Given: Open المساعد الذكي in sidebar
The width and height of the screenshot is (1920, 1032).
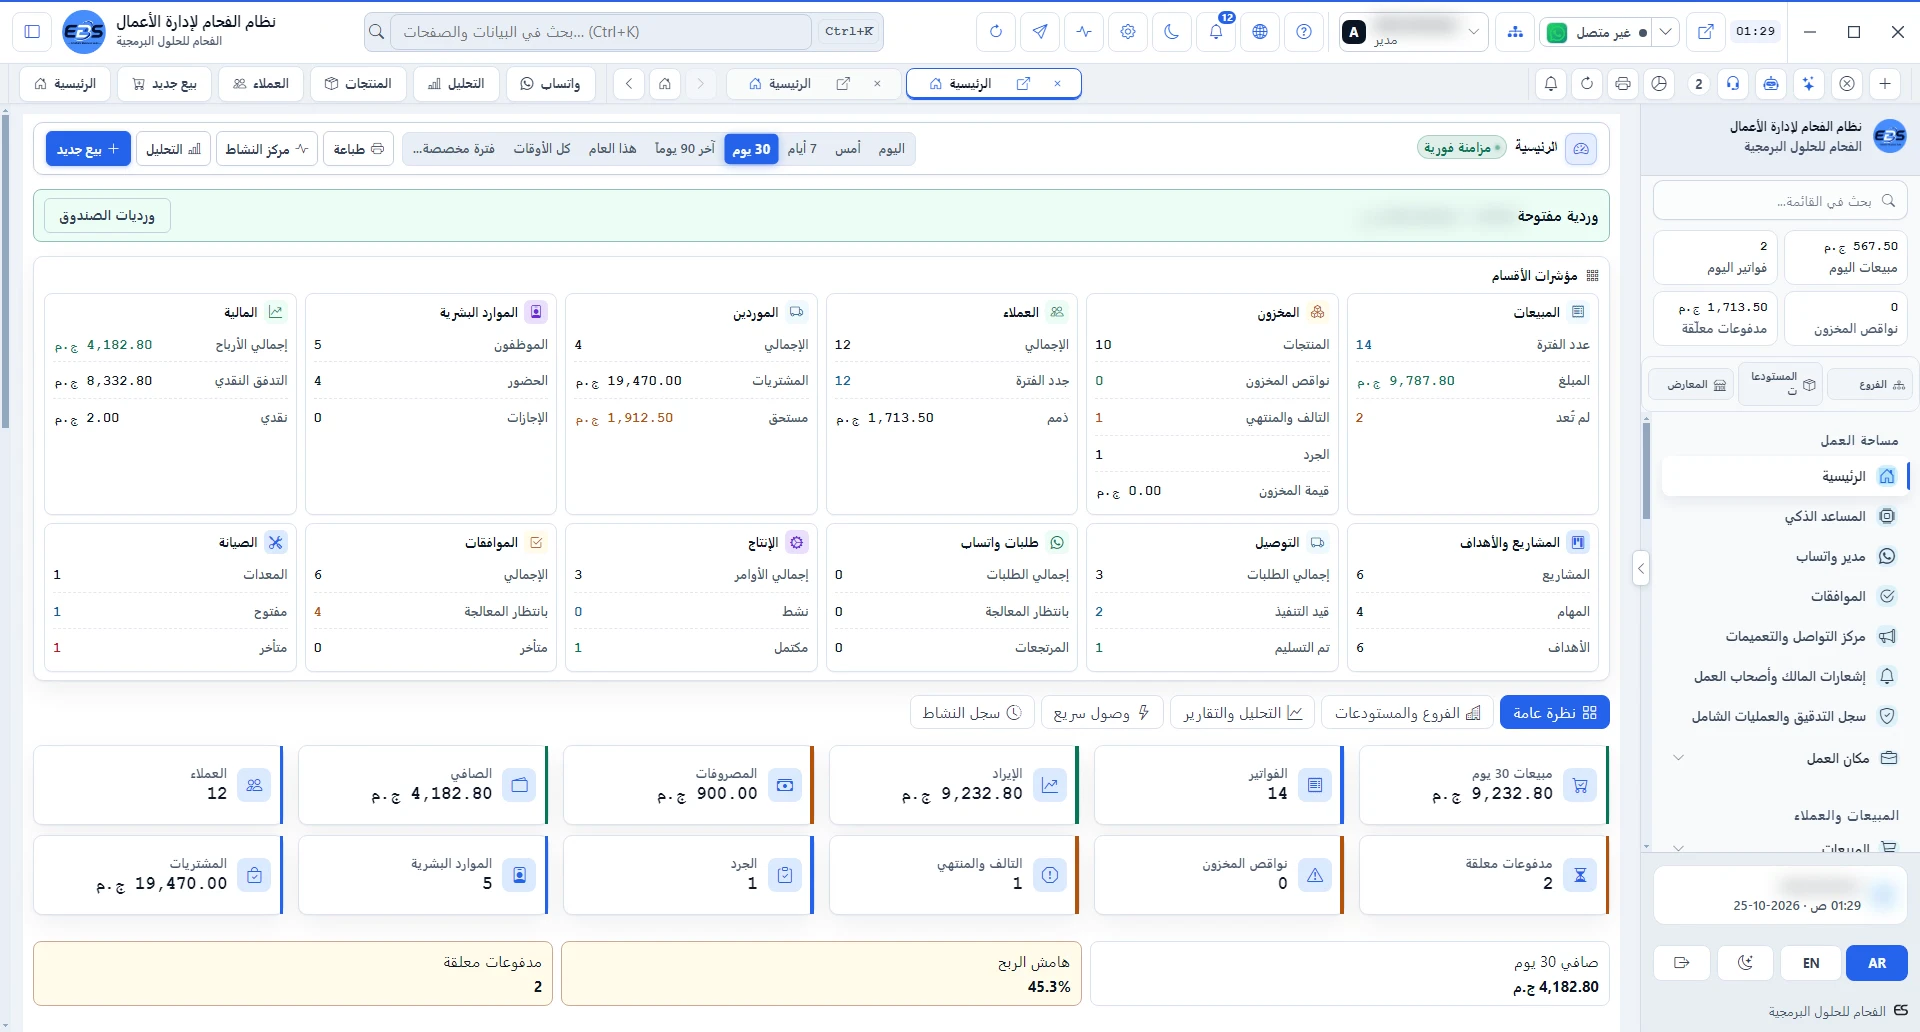Looking at the screenshot, I should (x=1784, y=517).
